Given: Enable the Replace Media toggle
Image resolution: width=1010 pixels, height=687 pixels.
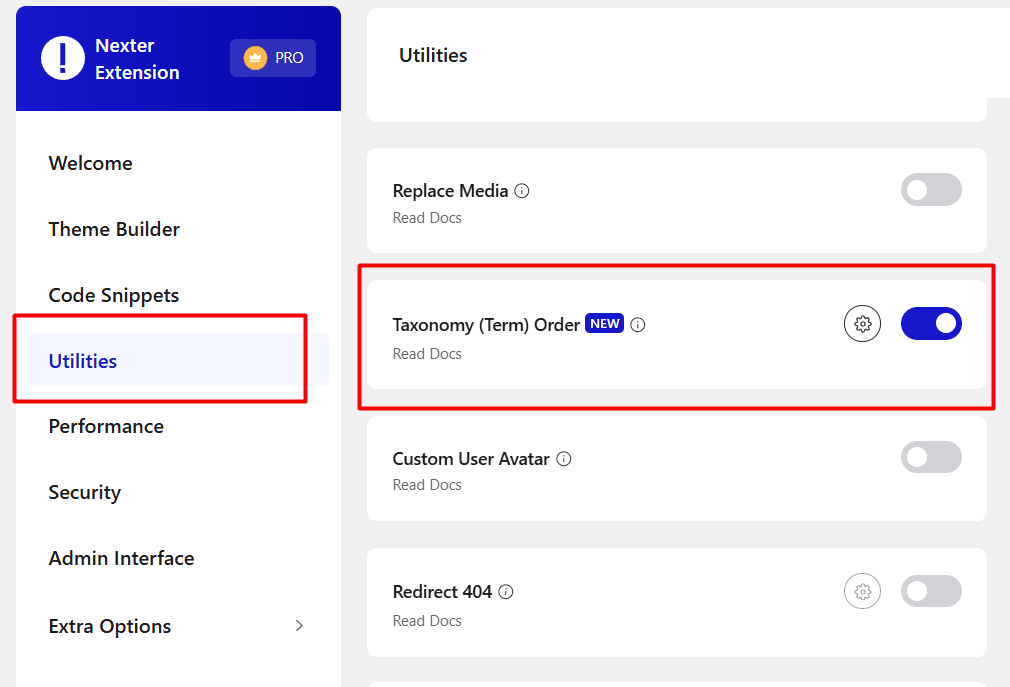Looking at the screenshot, I should coord(931,190).
